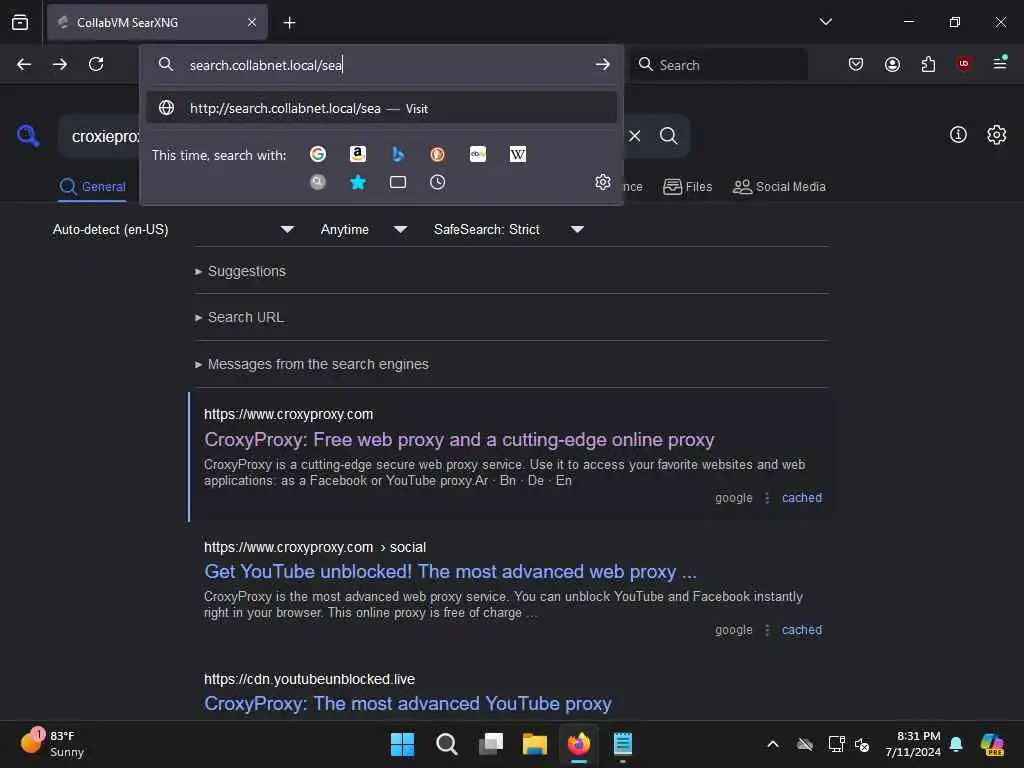Search open tabs icon

point(398,182)
